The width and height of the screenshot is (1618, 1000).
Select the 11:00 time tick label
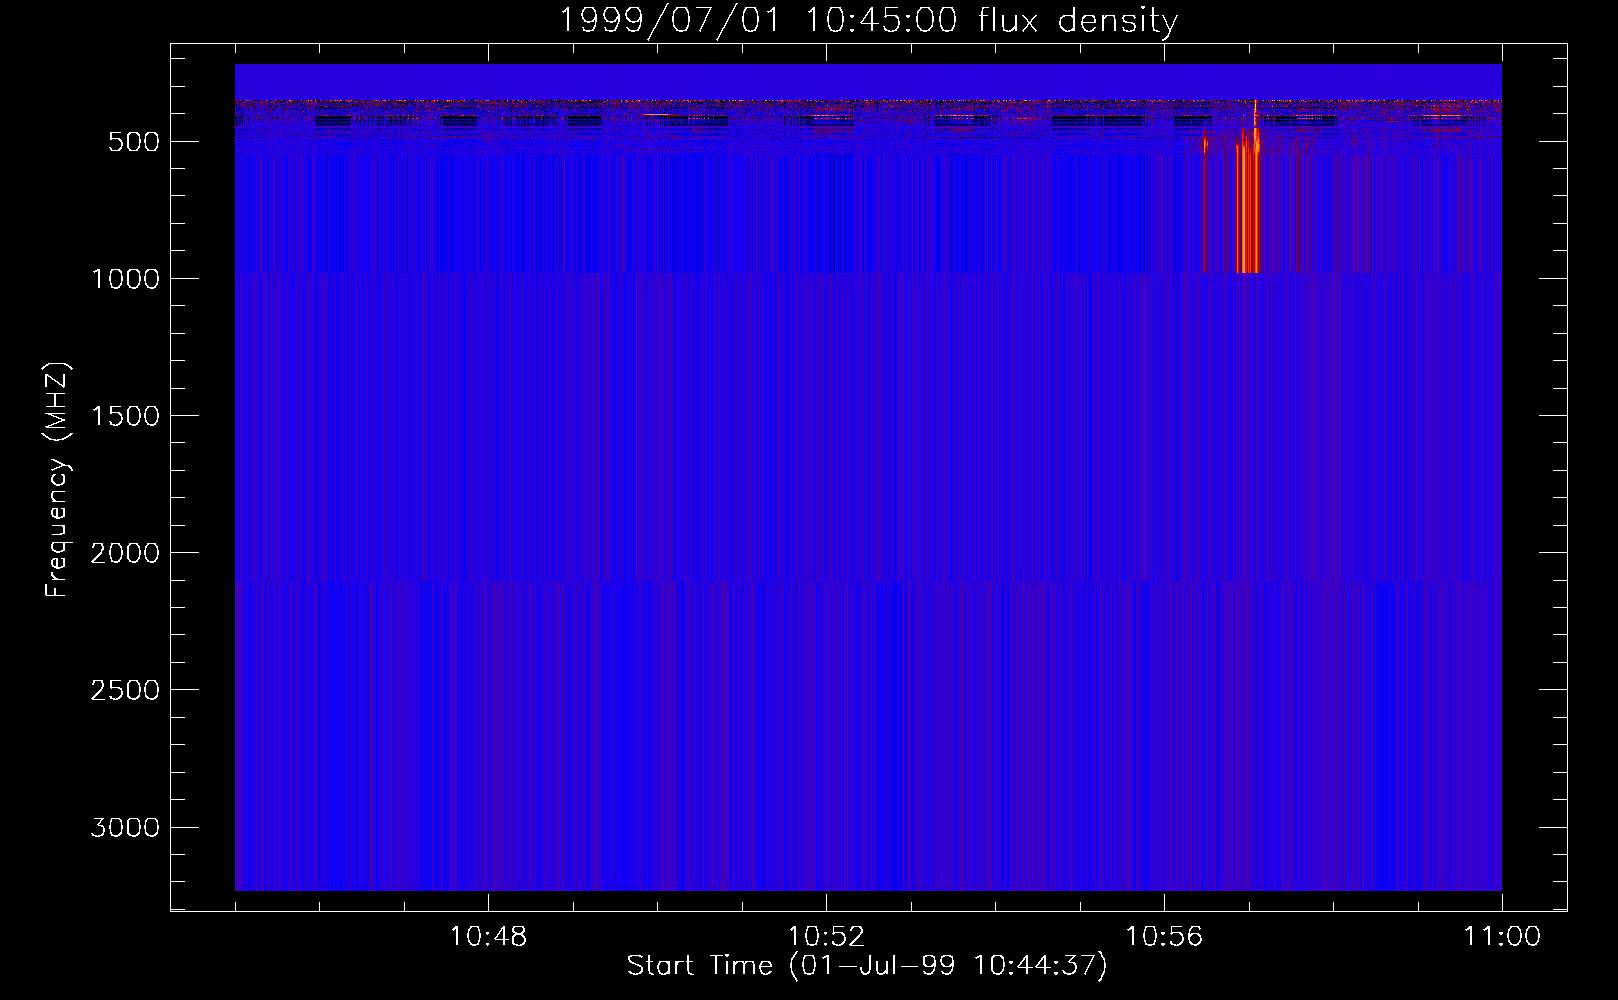pyautogui.click(x=1502, y=937)
